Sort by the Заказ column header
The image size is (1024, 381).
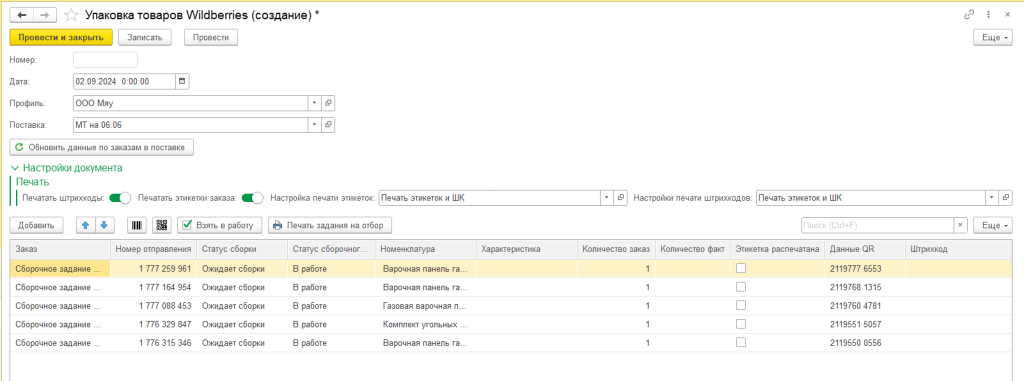60,249
